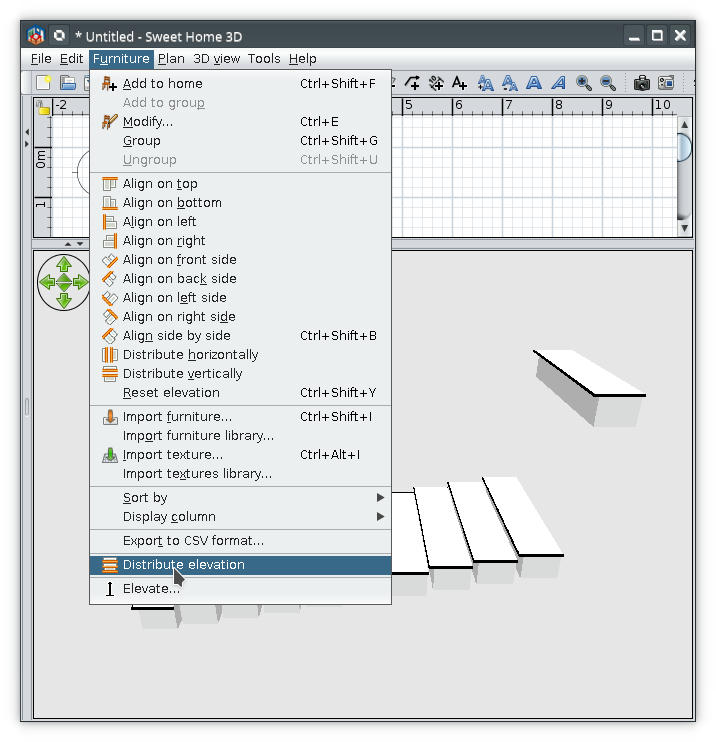
Task: Choose Align on front side
Action: (x=240, y=259)
